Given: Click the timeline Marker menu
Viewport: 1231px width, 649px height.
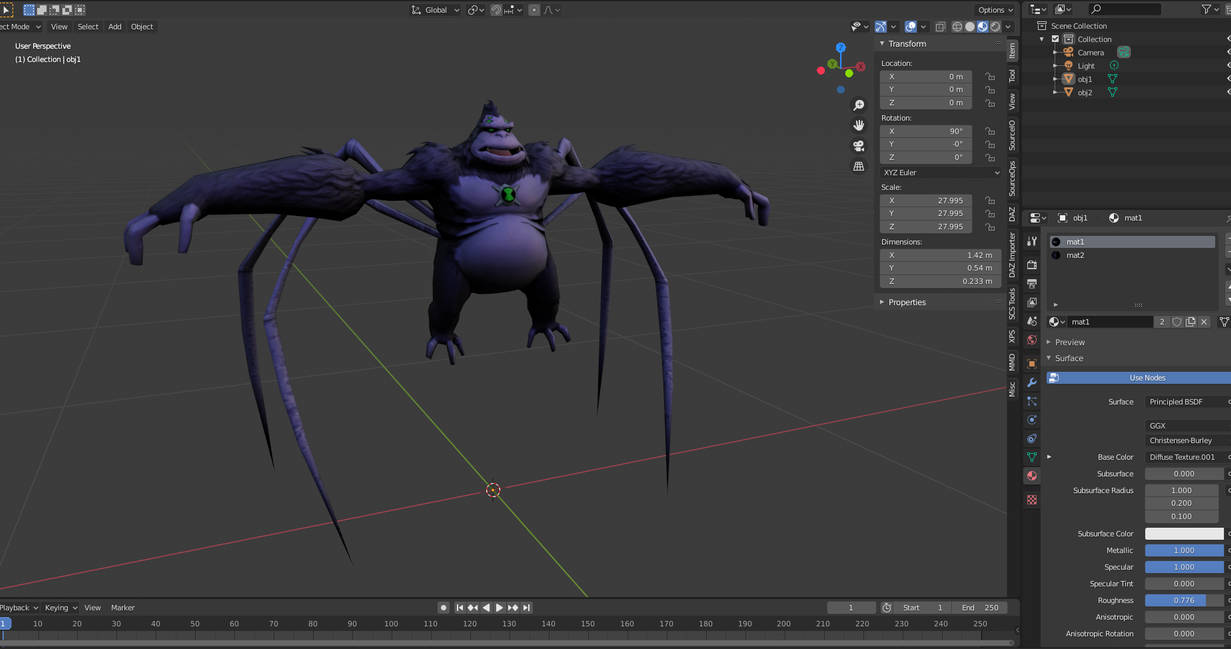Looking at the screenshot, I should tap(123, 608).
